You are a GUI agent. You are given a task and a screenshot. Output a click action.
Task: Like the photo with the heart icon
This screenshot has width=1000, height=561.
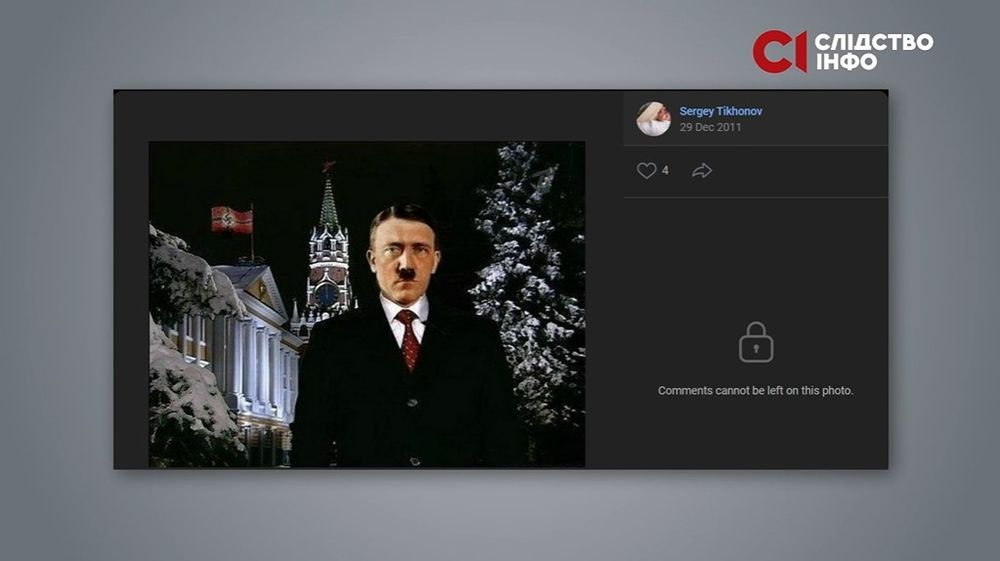(x=646, y=171)
